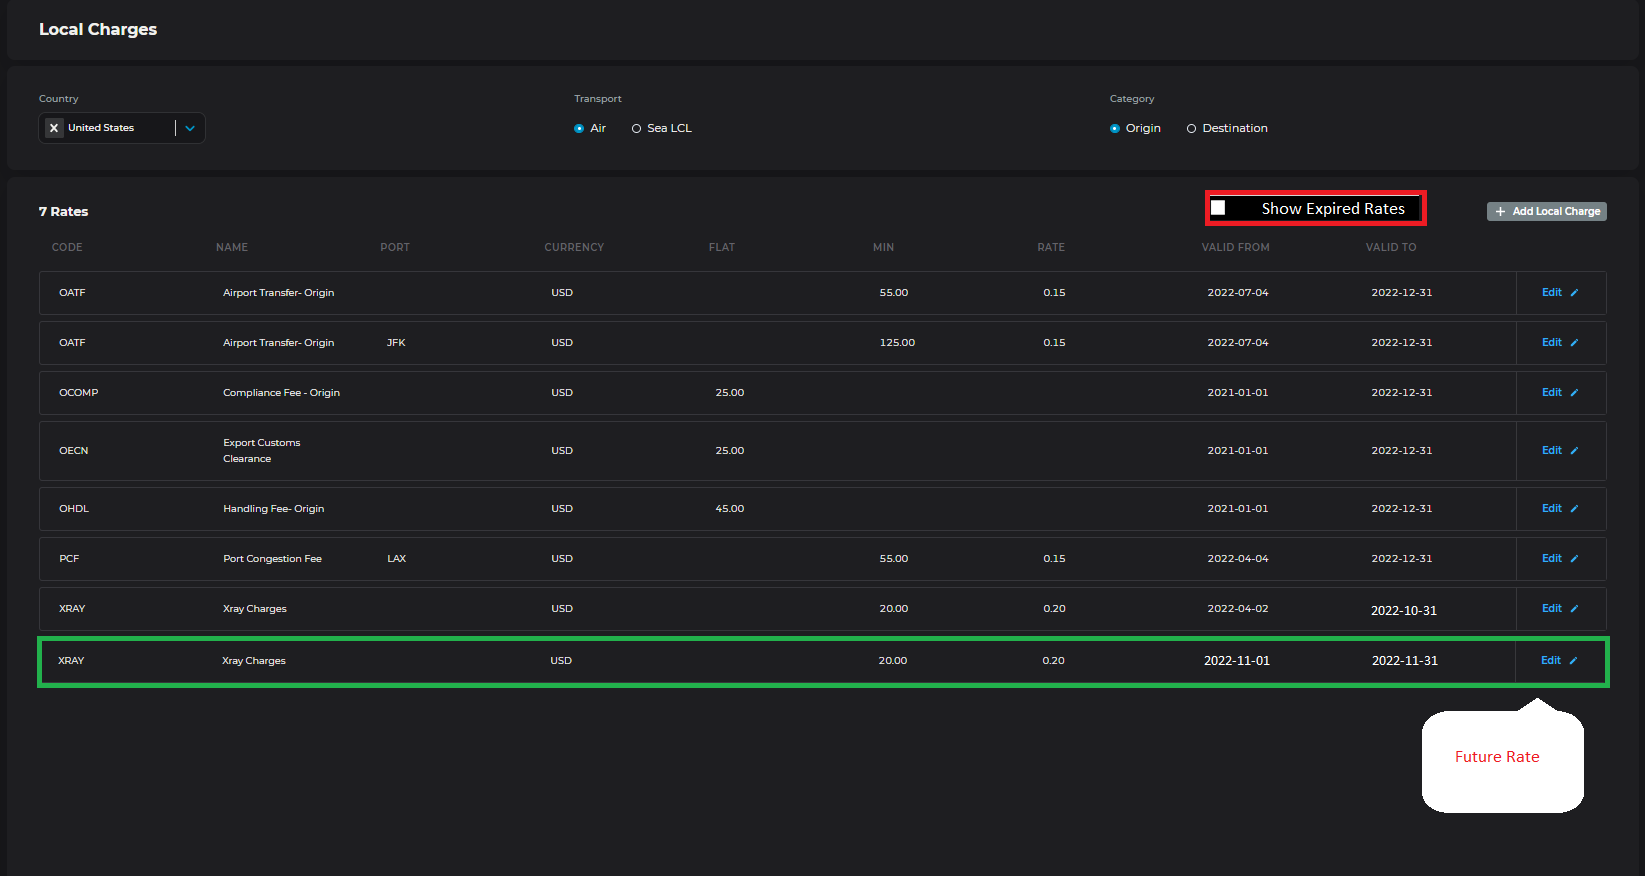
Task: Select the Air transport radio button
Action: [579, 129]
